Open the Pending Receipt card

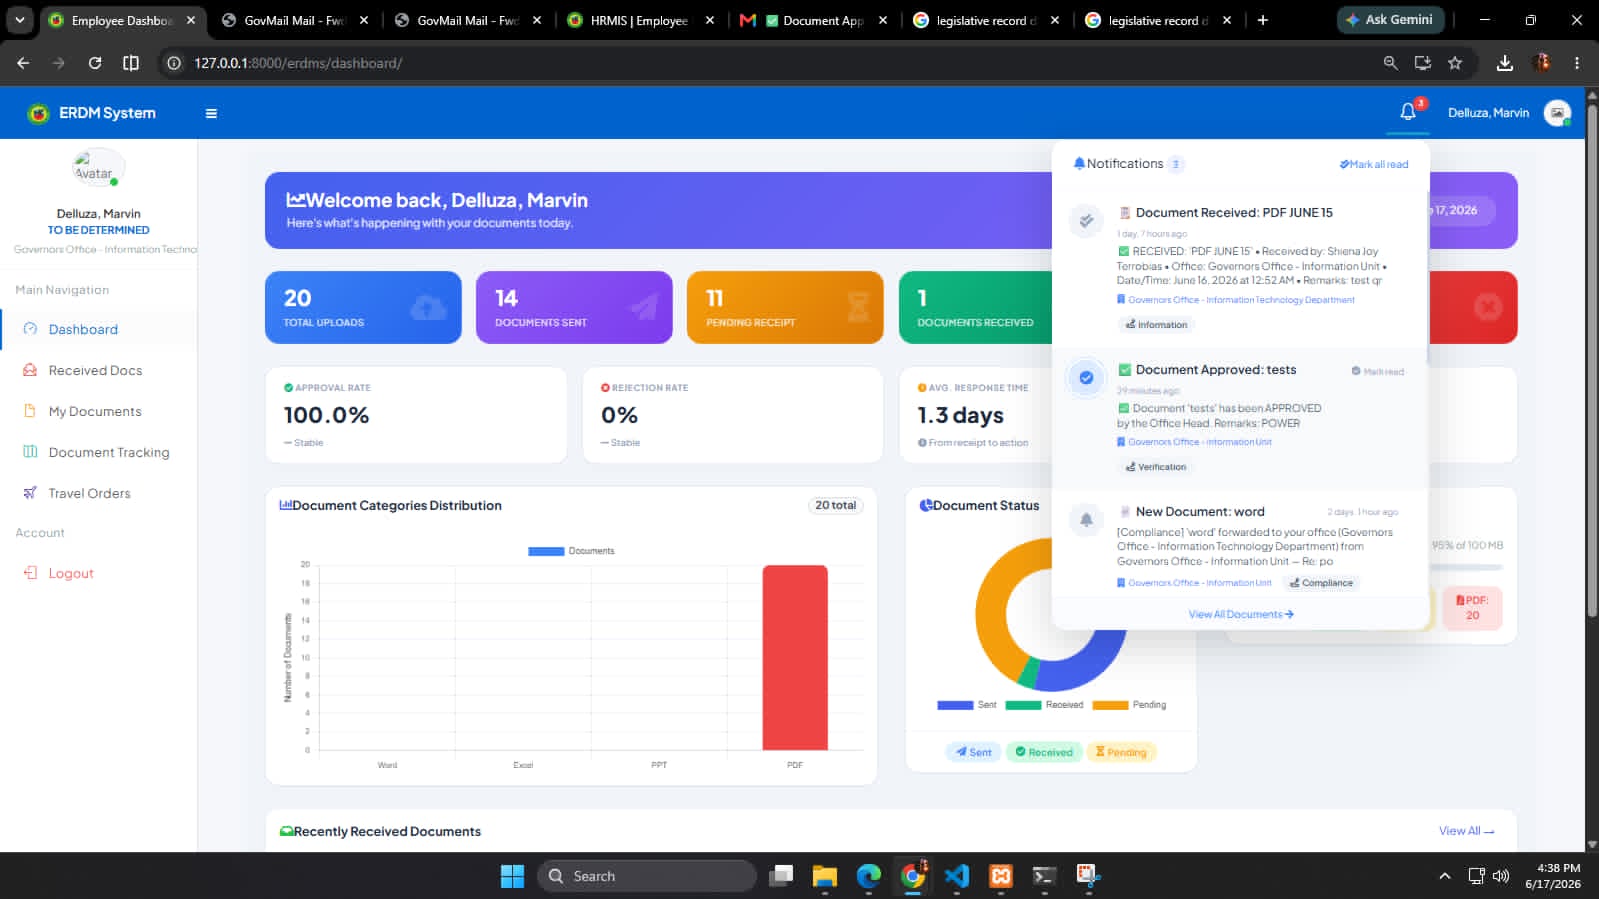(785, 307)
